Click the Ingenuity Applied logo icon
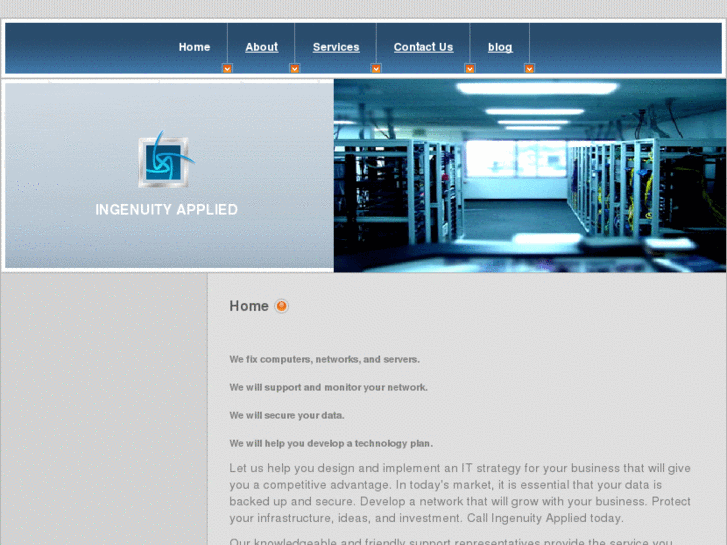Screen dimensions: 727x545 click(x=166, y=160)
